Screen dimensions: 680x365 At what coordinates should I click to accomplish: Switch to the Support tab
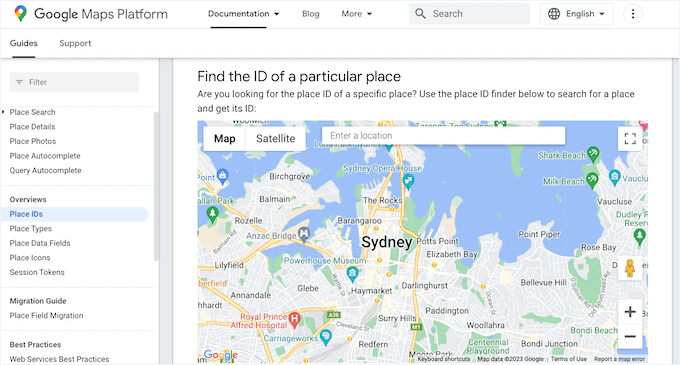coord(75,43)
